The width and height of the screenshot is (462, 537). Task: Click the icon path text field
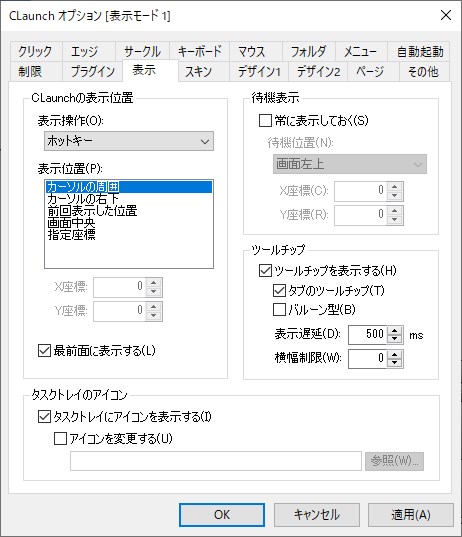click(x=216, y=461)
